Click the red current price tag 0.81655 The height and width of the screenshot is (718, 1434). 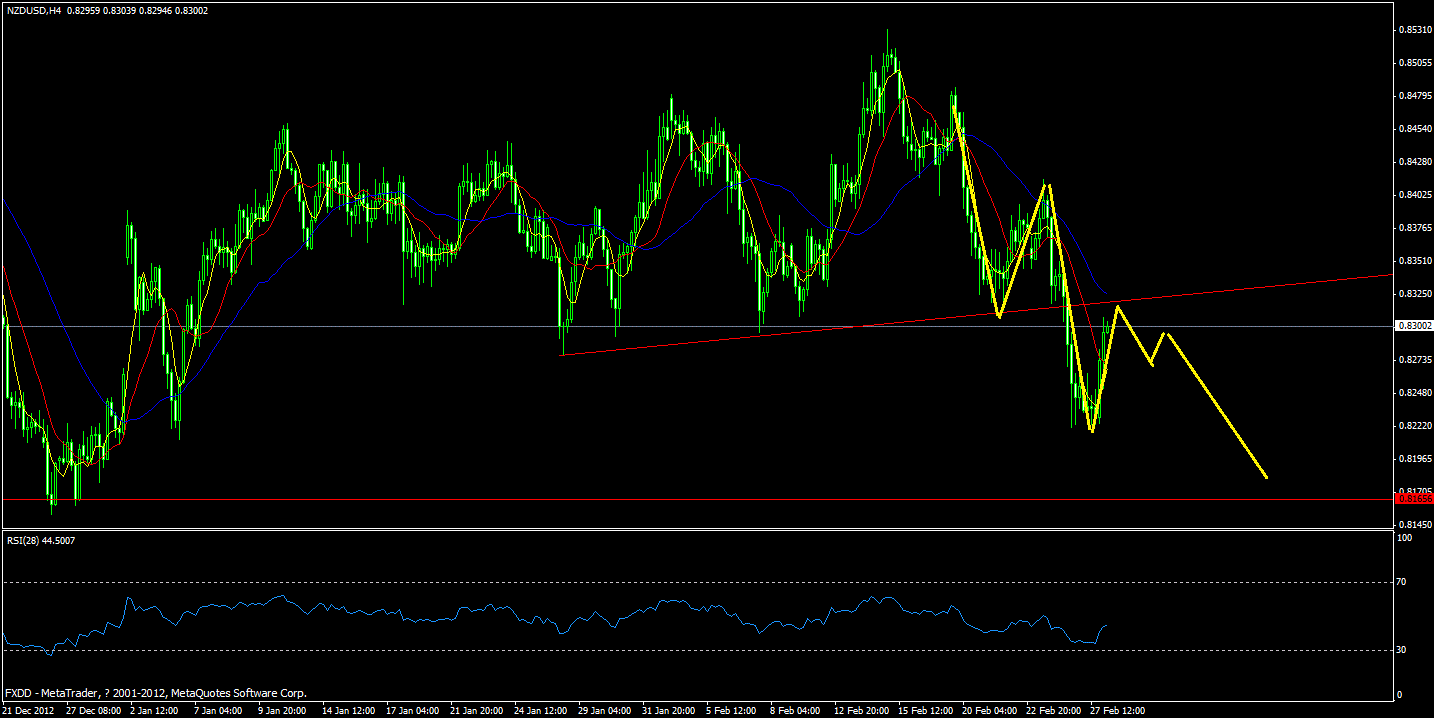coord(1415,499)
